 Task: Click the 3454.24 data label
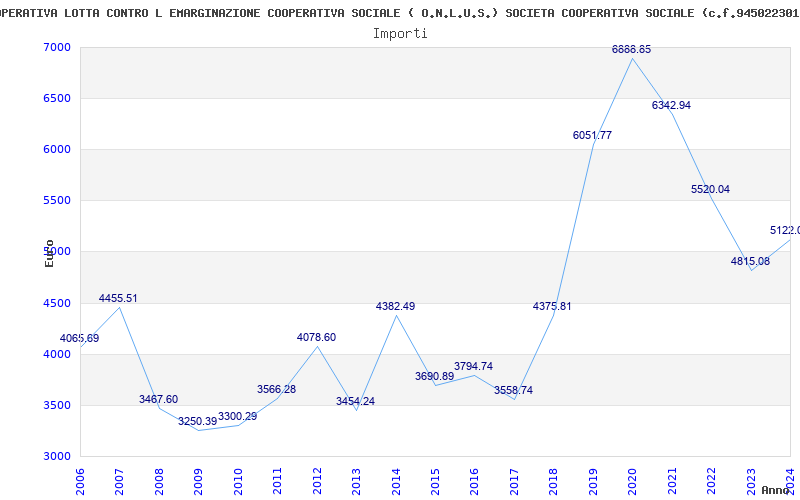click(x=355, y=402)
